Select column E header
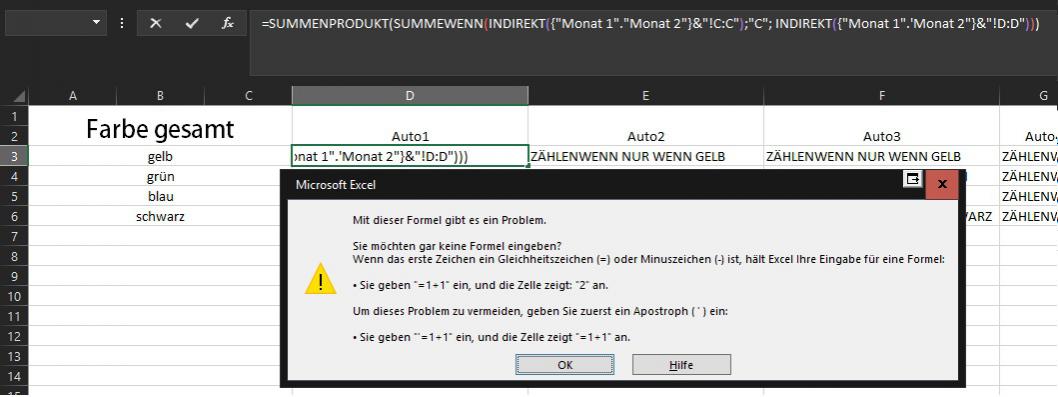 [646, 96]
